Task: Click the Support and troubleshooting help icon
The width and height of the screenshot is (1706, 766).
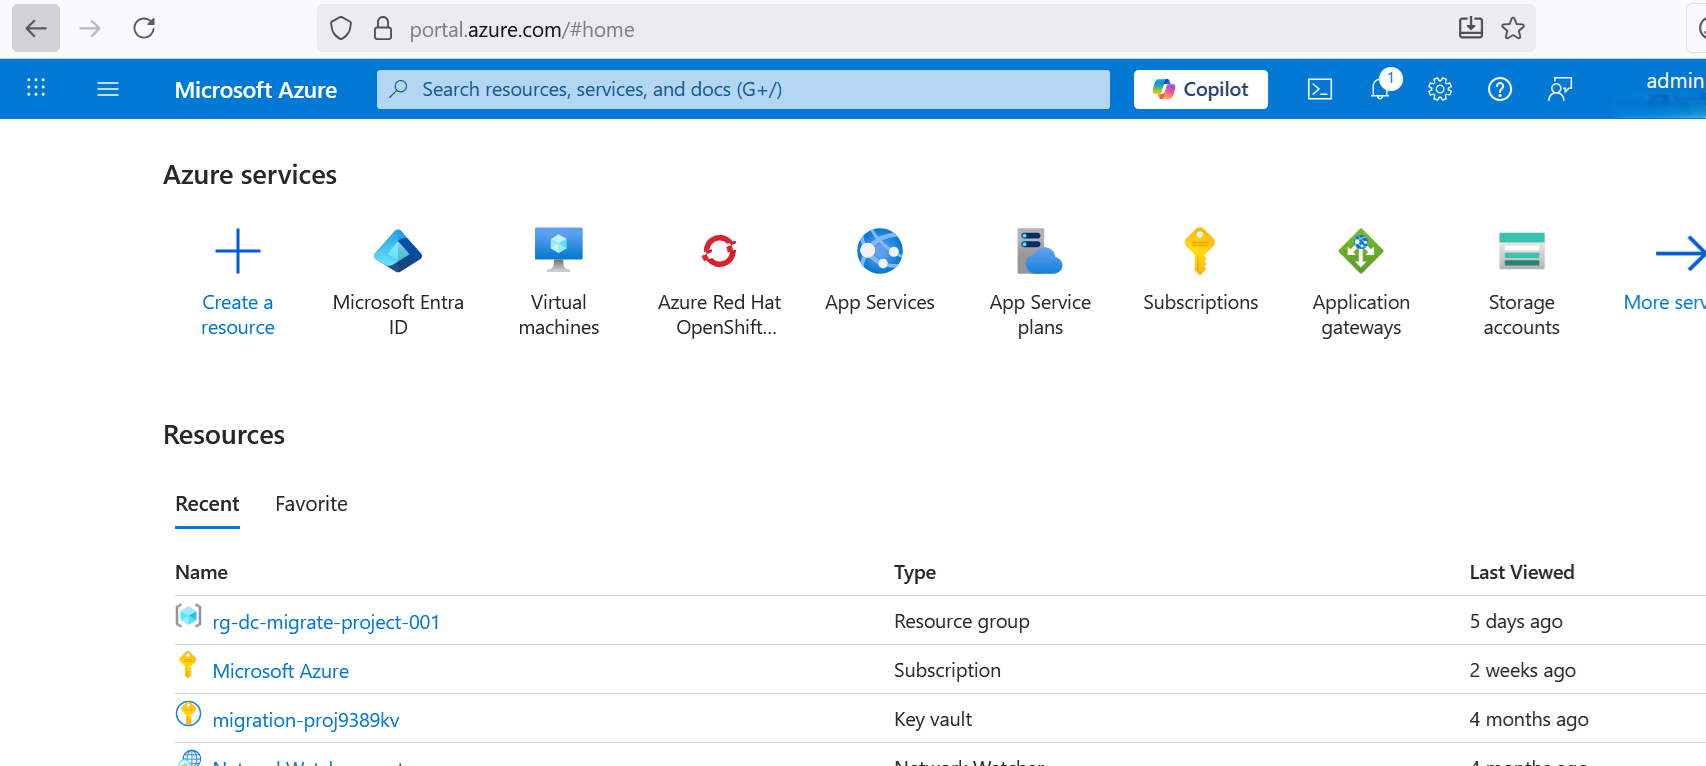Action: click(x=1500, y=89)
